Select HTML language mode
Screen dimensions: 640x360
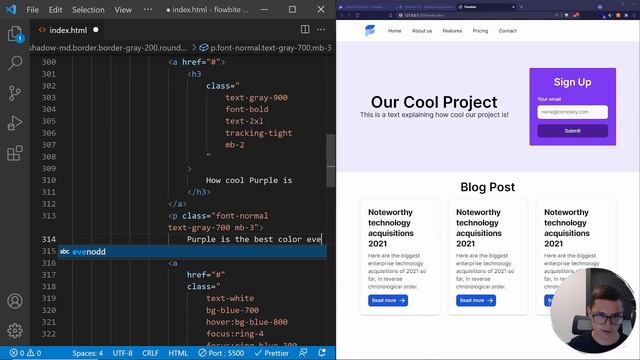point(178,353)
